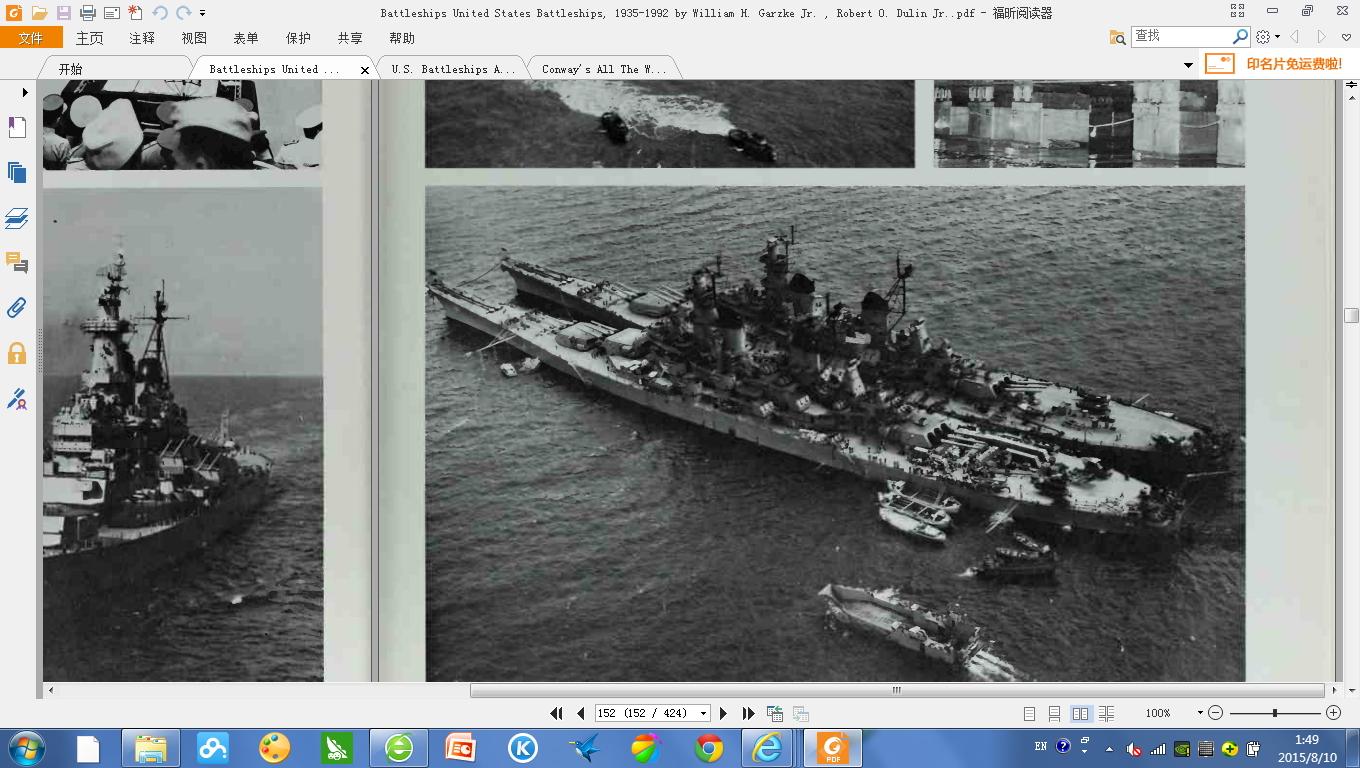Go back to the previous view
This screenshot has width=1360, height=768.
(775, 713)
